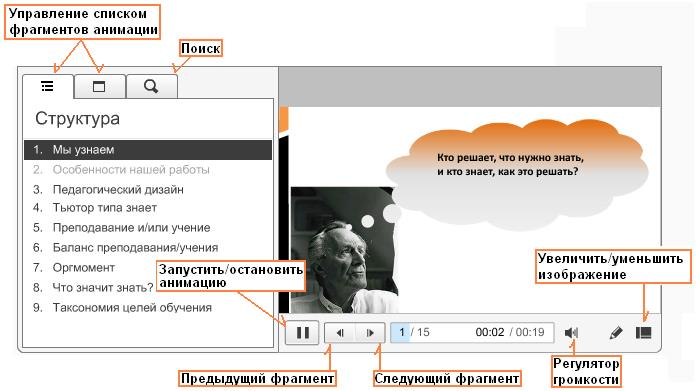Select item 1 «Мы узнаем»

148,150
